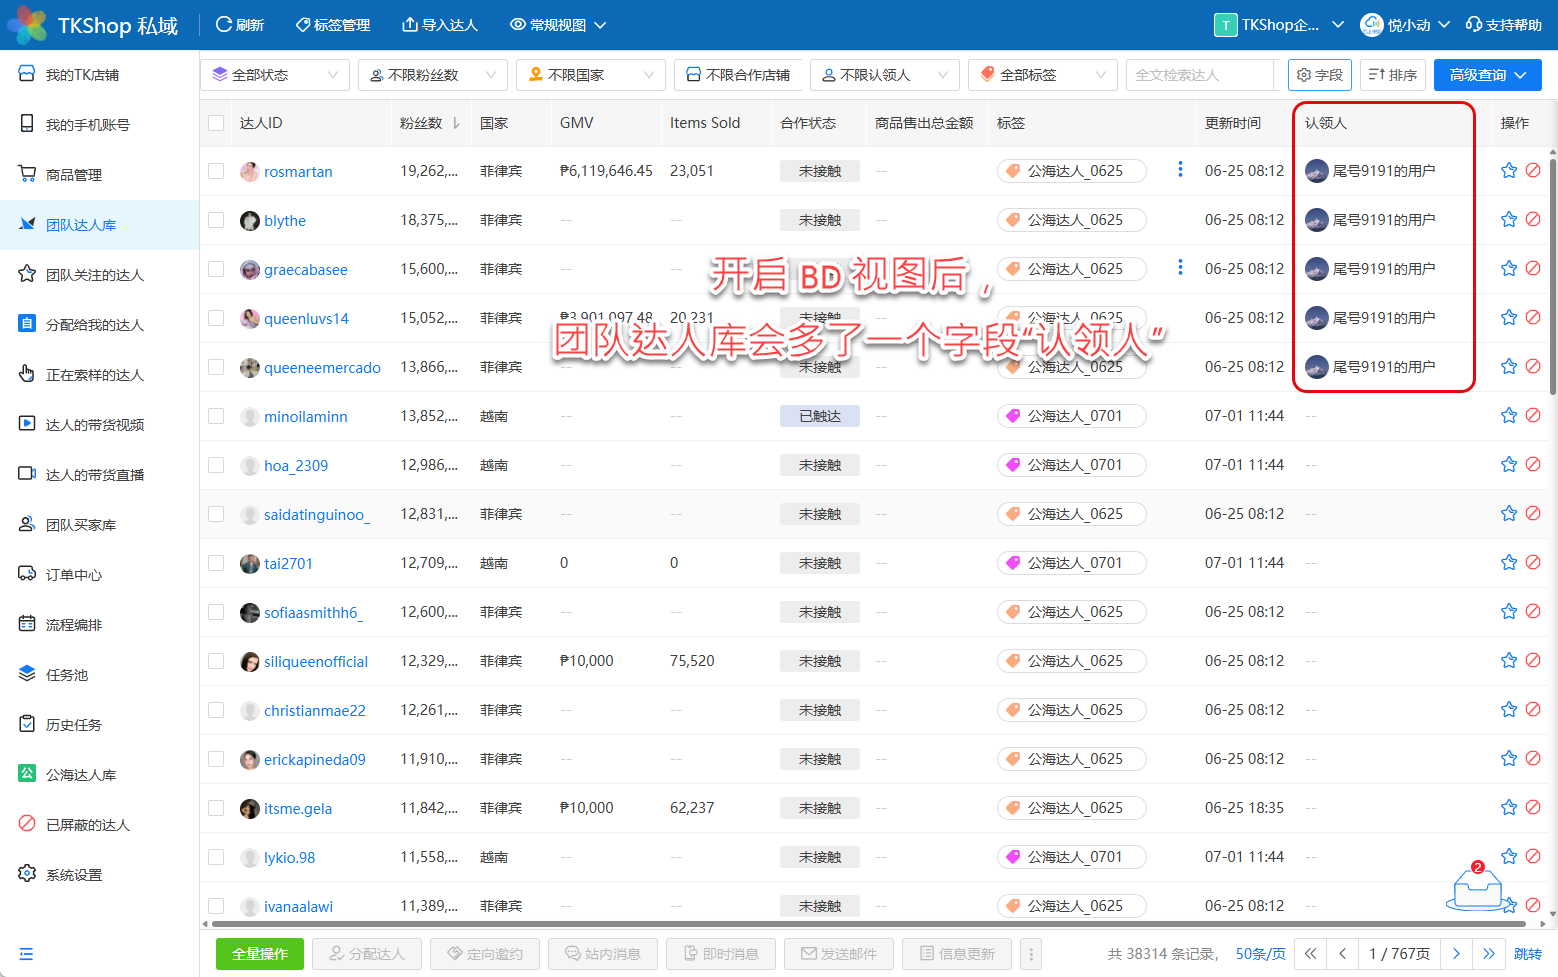
Task: Collapse the sidebar with bottom menu icon
Action: [x=26, y=954]
